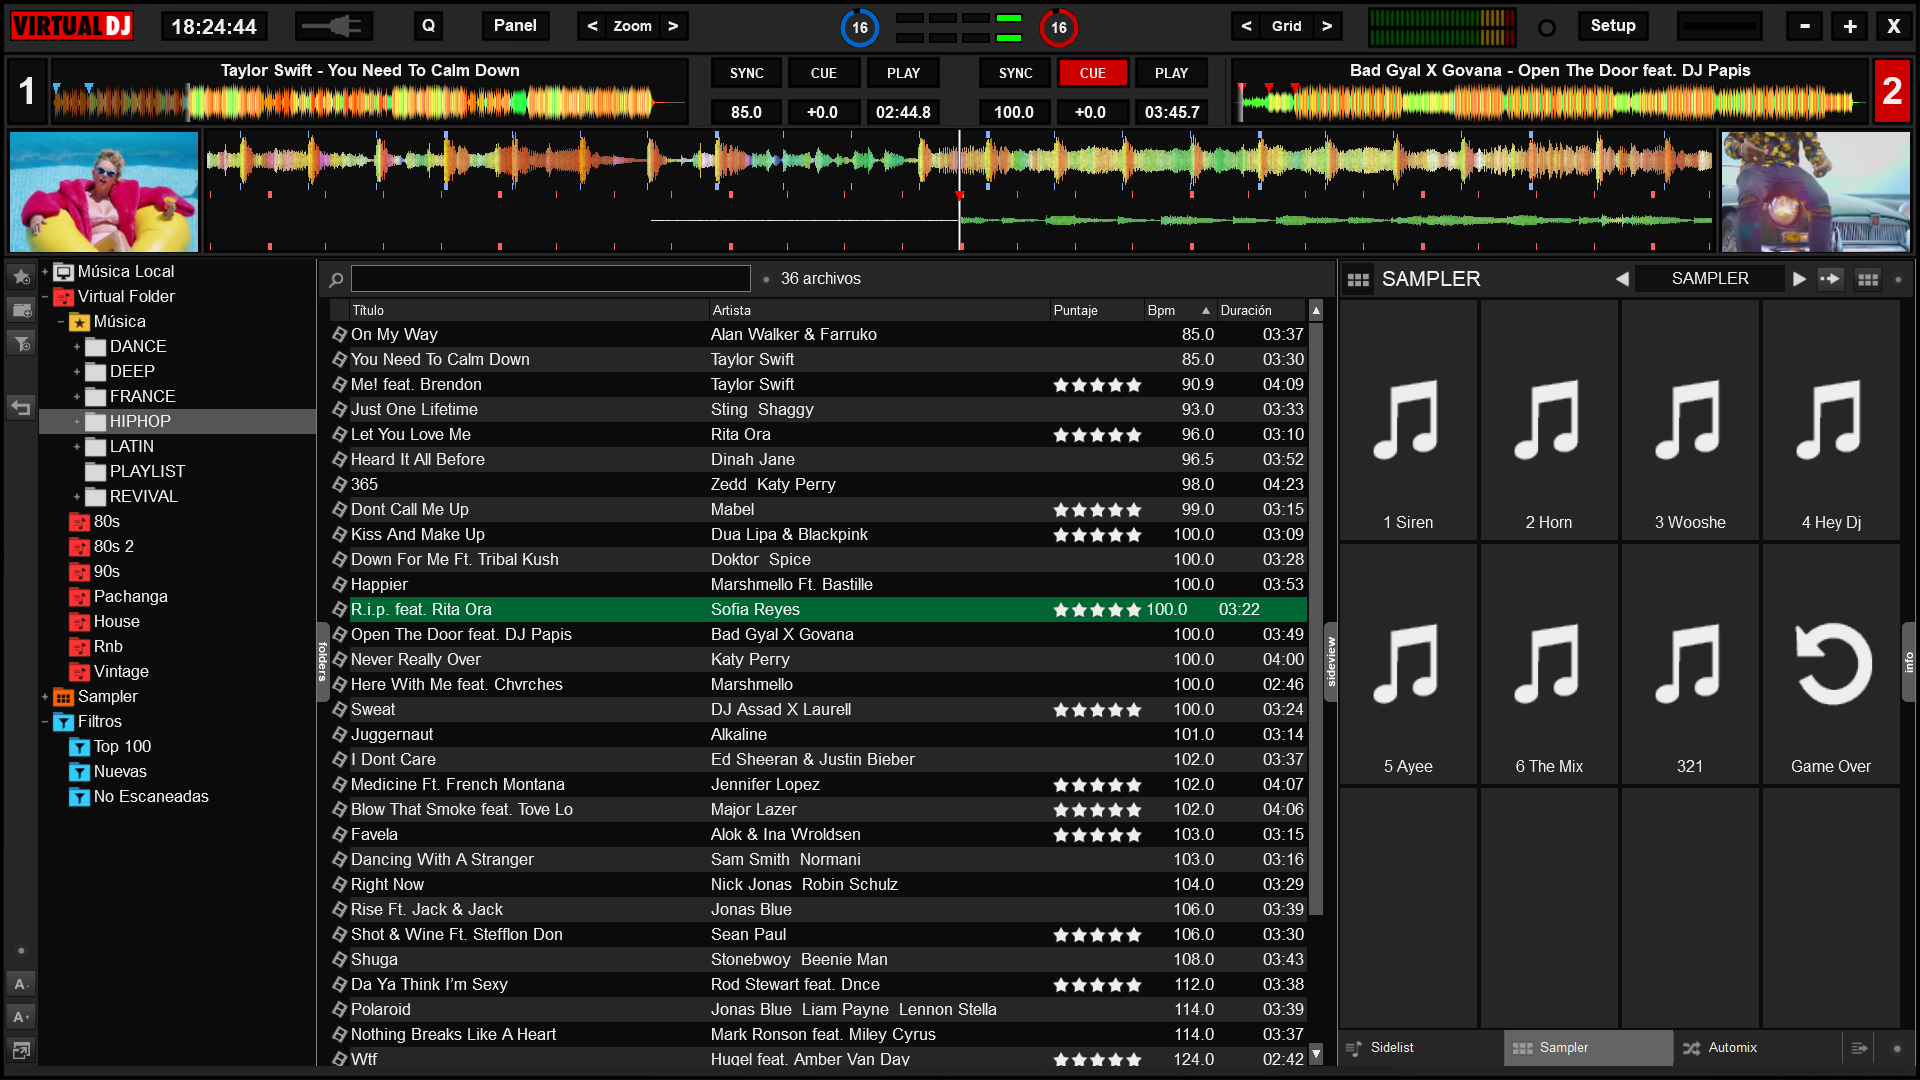Toggle the red CUE button on deck 2

(1092, 73)
